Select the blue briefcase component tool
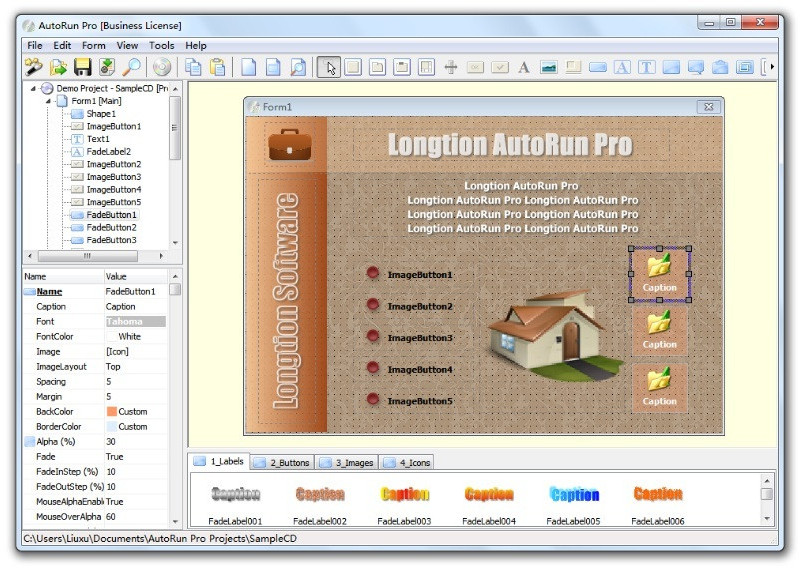 [x=720, y=67]
